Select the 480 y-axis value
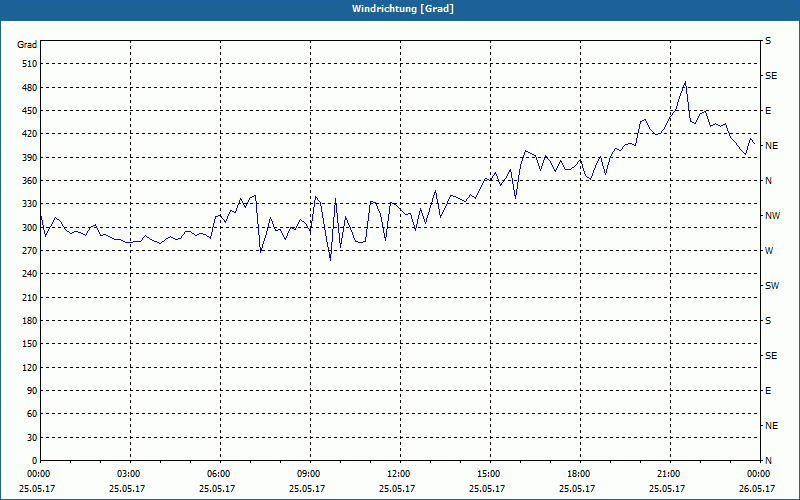 click(x=30, y=88)
